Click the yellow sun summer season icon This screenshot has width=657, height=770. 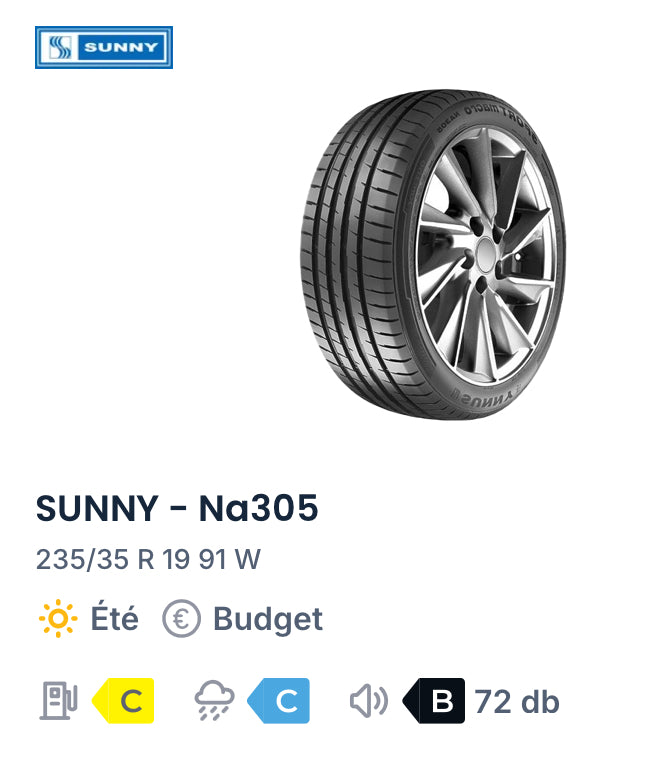(57, 619)
